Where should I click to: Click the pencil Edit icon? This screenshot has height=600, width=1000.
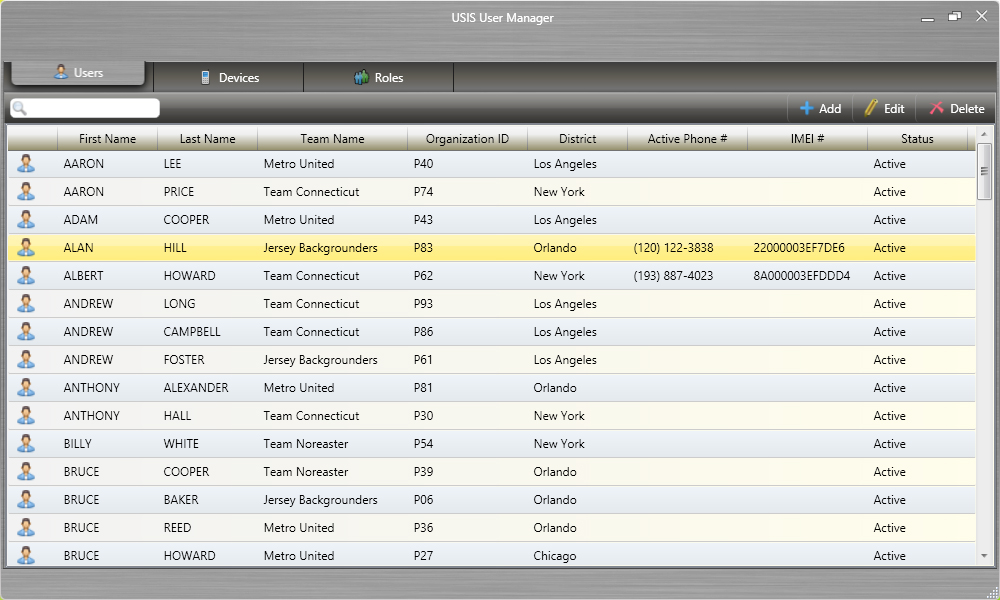tap(871, 109)
